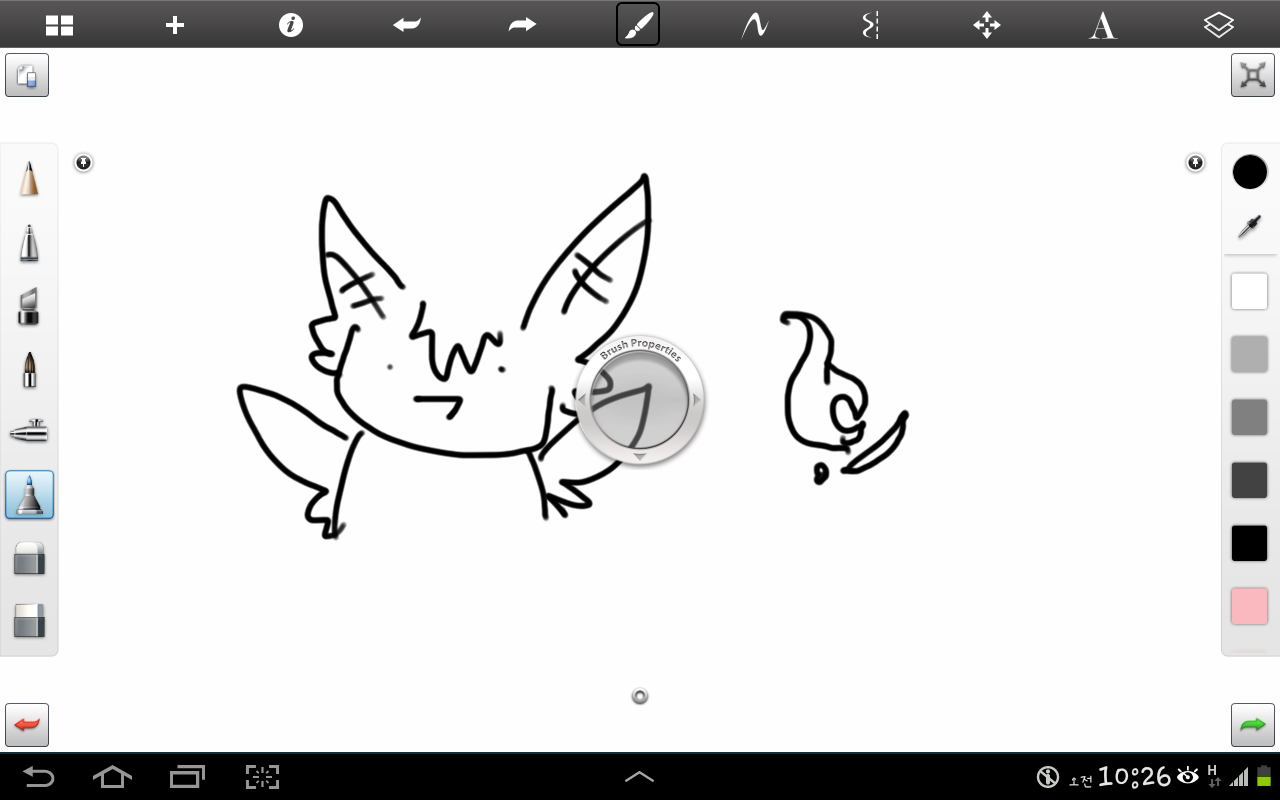1280x800 pixels.
Task: Select the airbrush in left palette
Action: click(29, 431)
